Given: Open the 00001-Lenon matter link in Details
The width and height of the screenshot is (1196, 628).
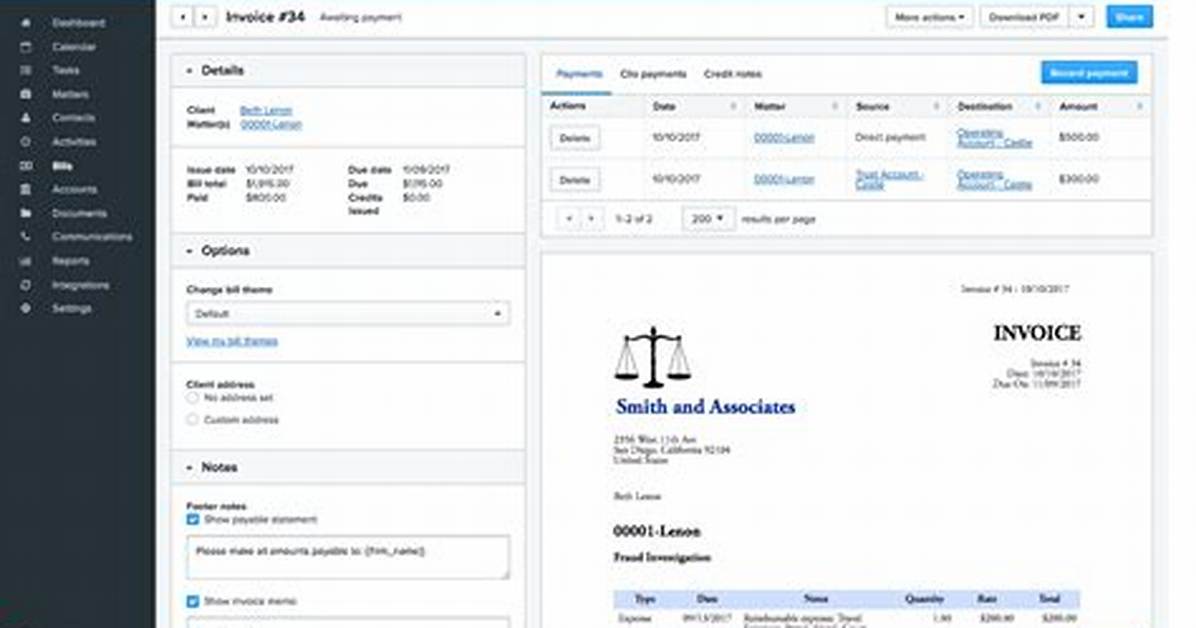Looking at the screenshot, I should [x=271, y=124].
